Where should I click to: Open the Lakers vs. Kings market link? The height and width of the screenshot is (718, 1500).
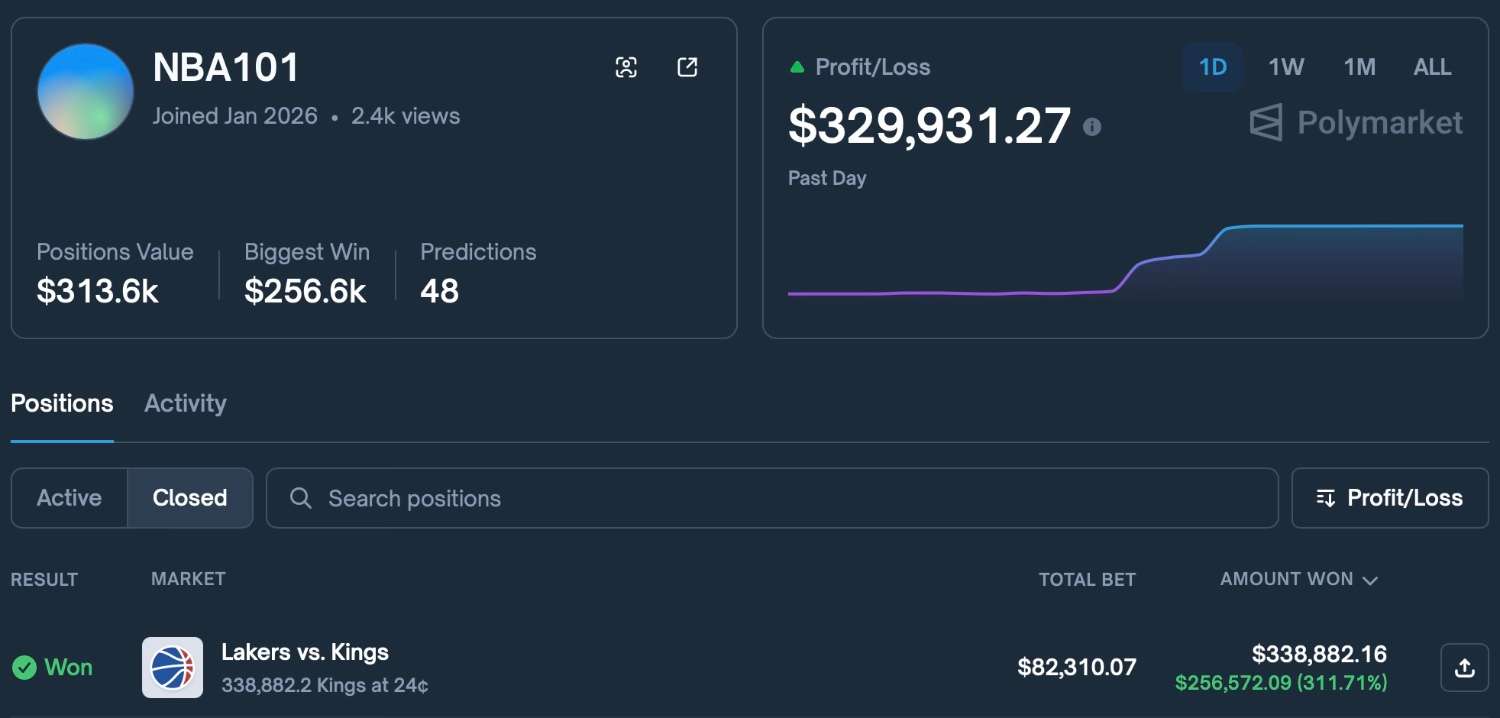point(305,653)
